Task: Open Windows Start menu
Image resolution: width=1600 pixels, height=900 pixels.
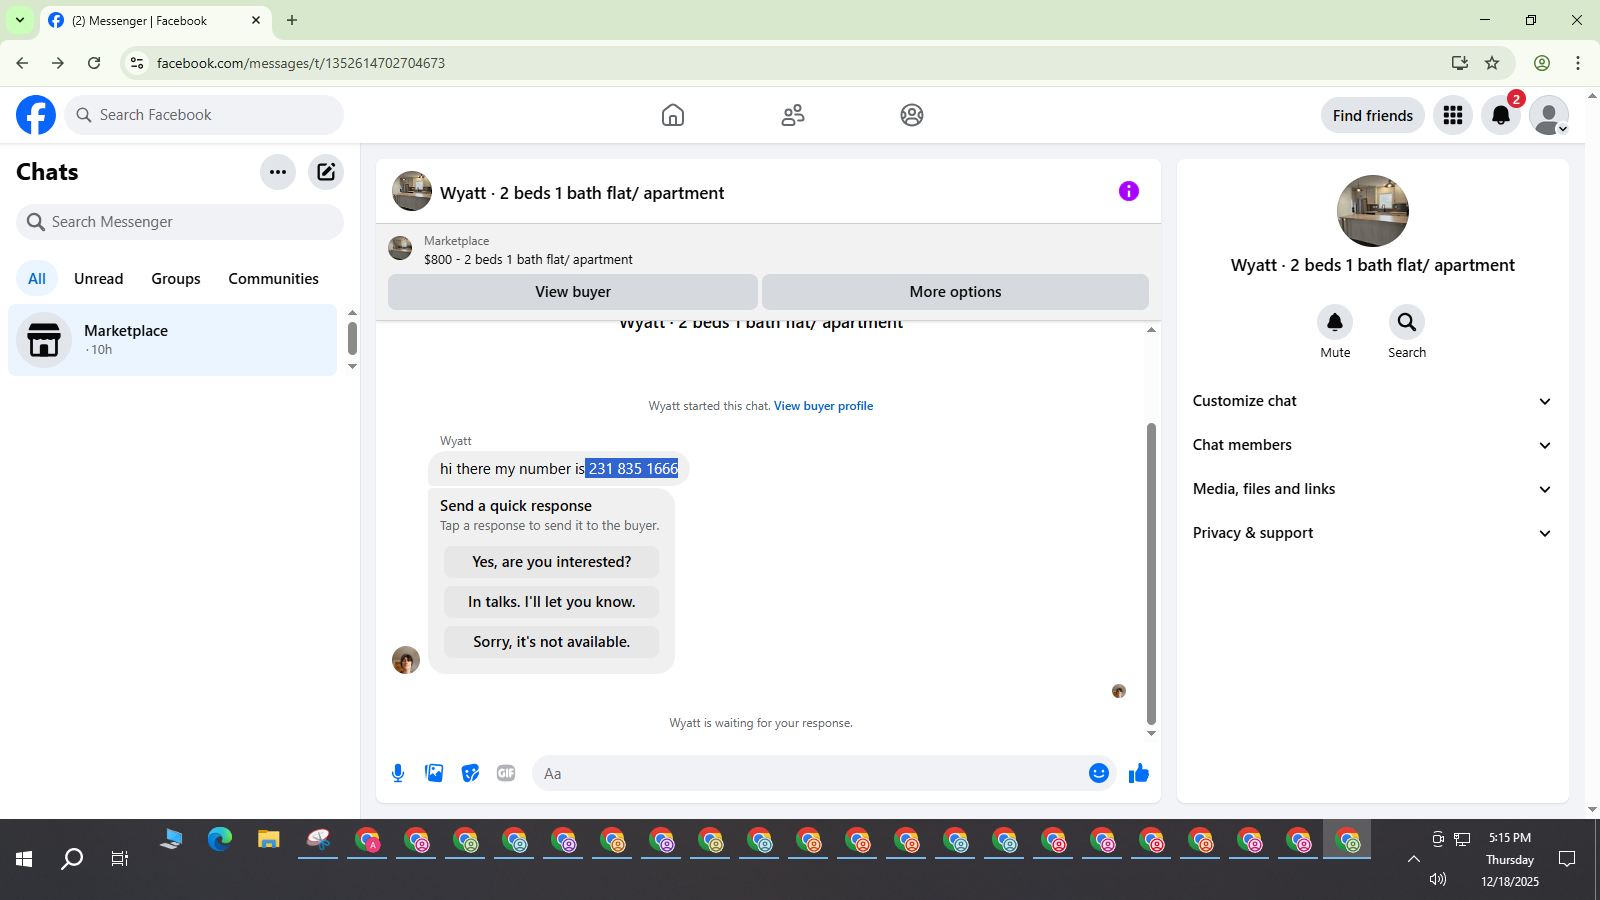Action: pyautogui.click(x=24, y=859)
